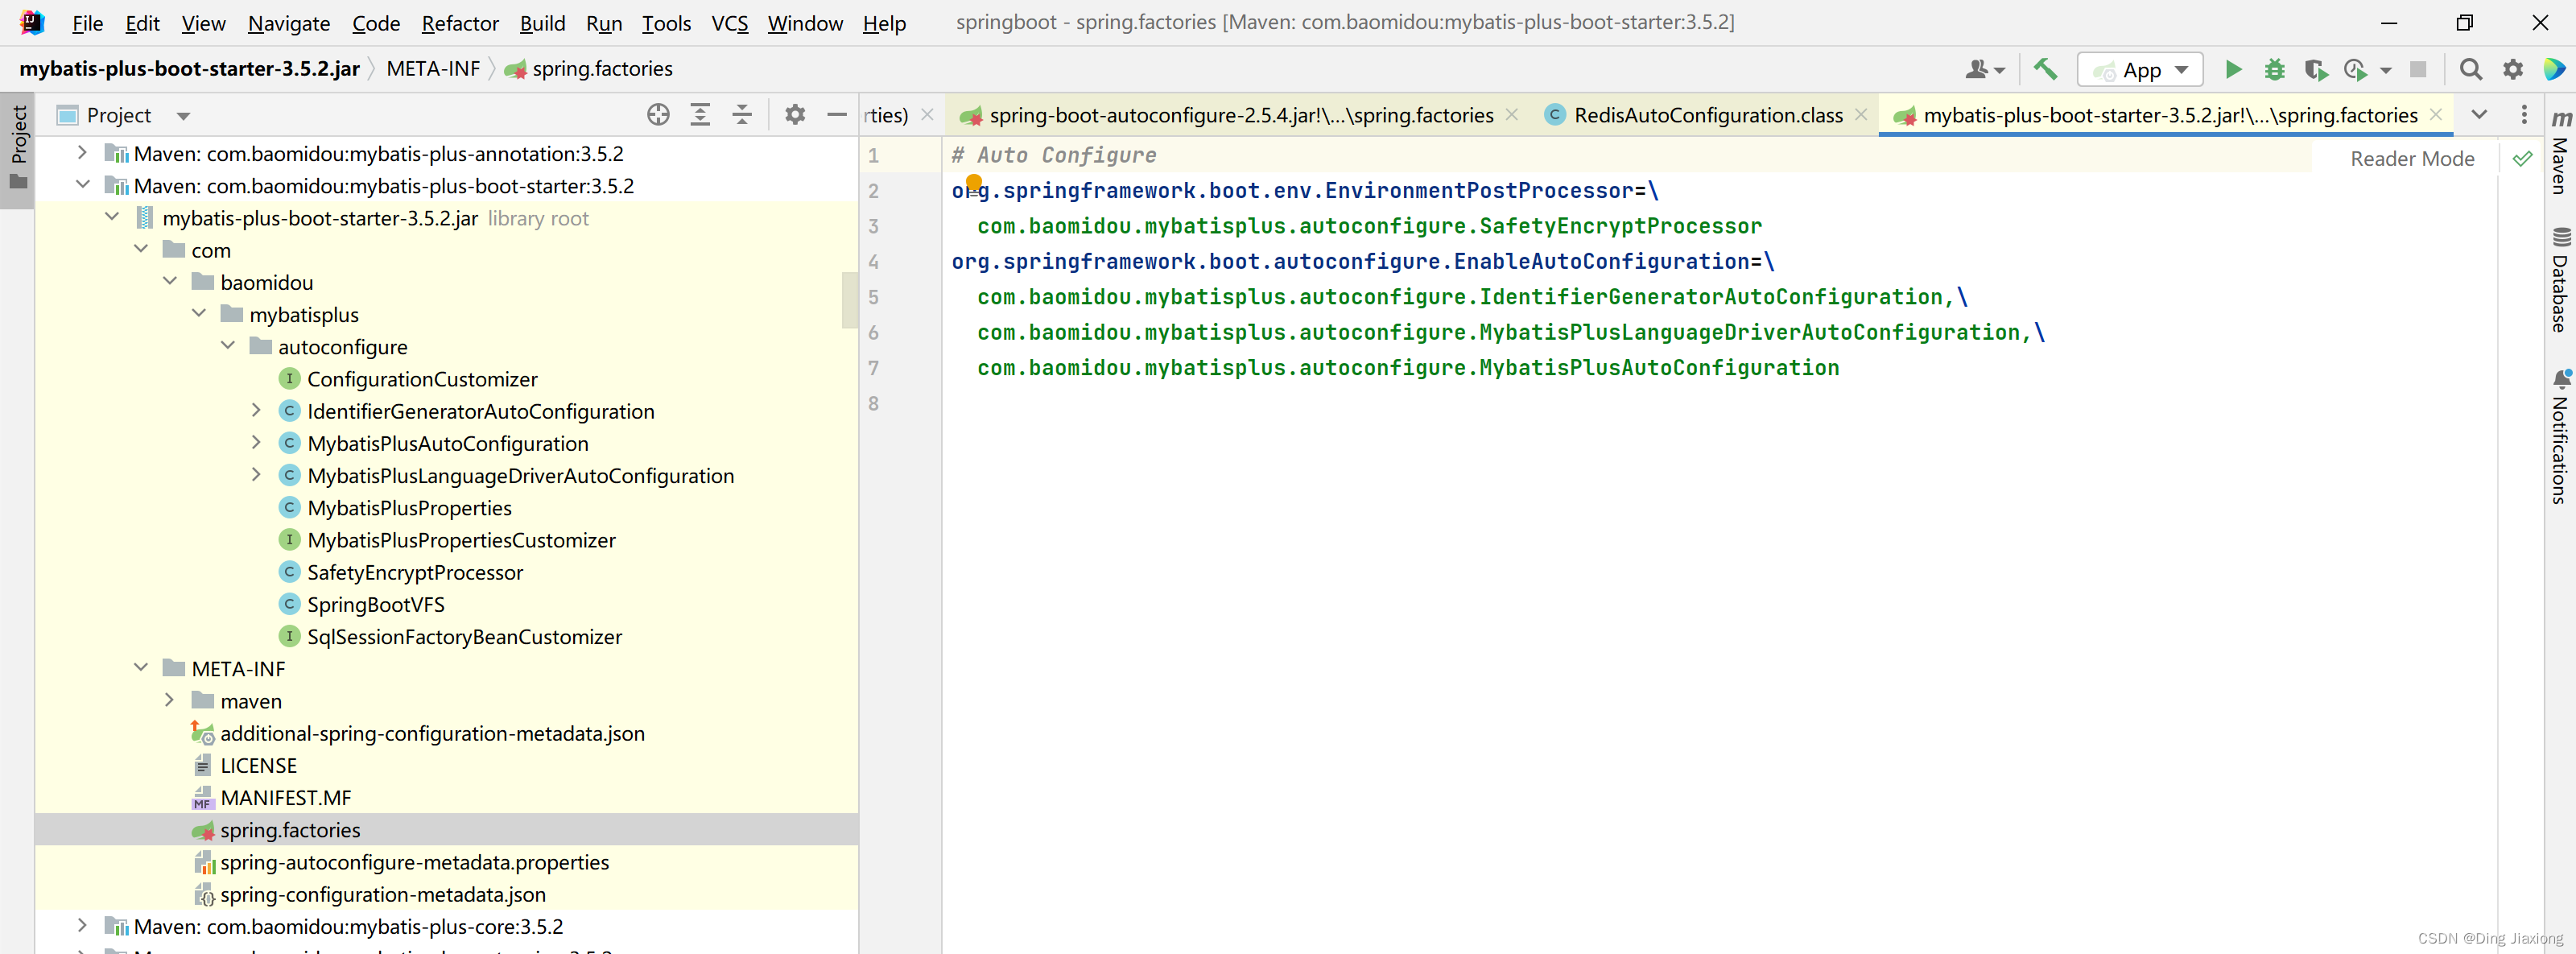Click the Project tree vertical scrollbar
Image resolution: width=2576 pixels, height=954 pixels.
coord(849,300)
